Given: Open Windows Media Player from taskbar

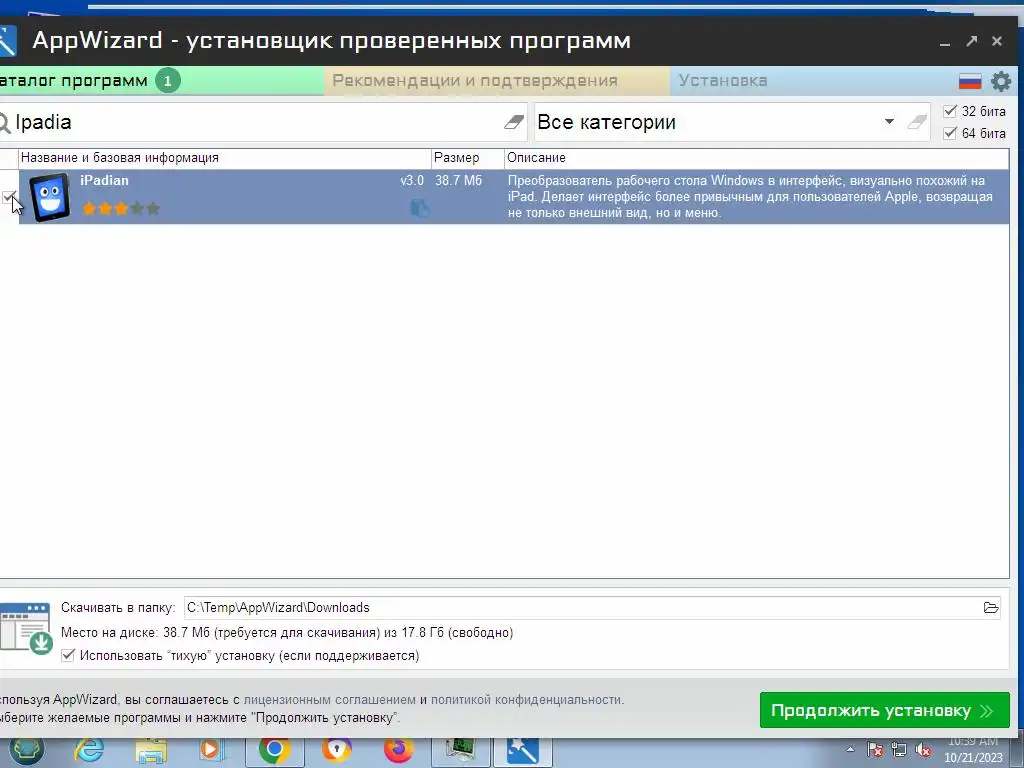Looking at the screenshot, I should 211,750.
